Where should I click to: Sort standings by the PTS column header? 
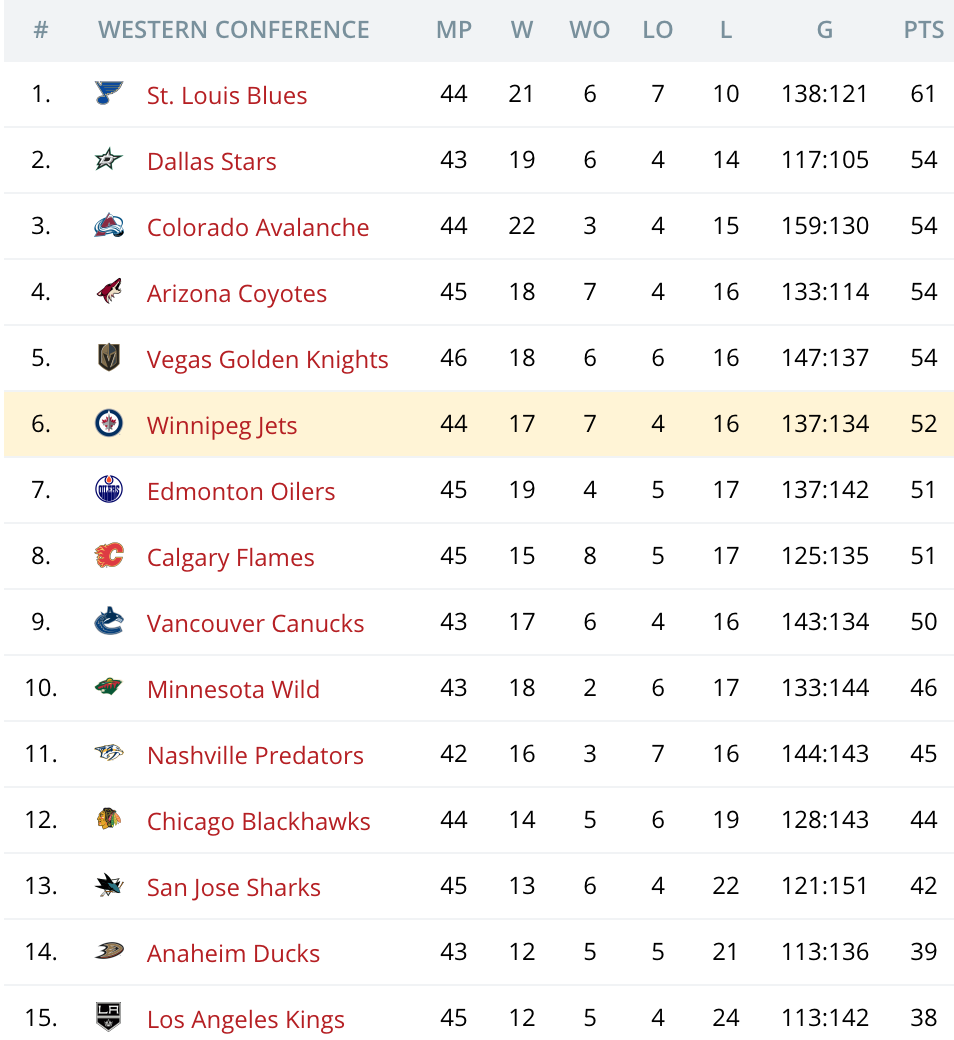tap(923, 30)
